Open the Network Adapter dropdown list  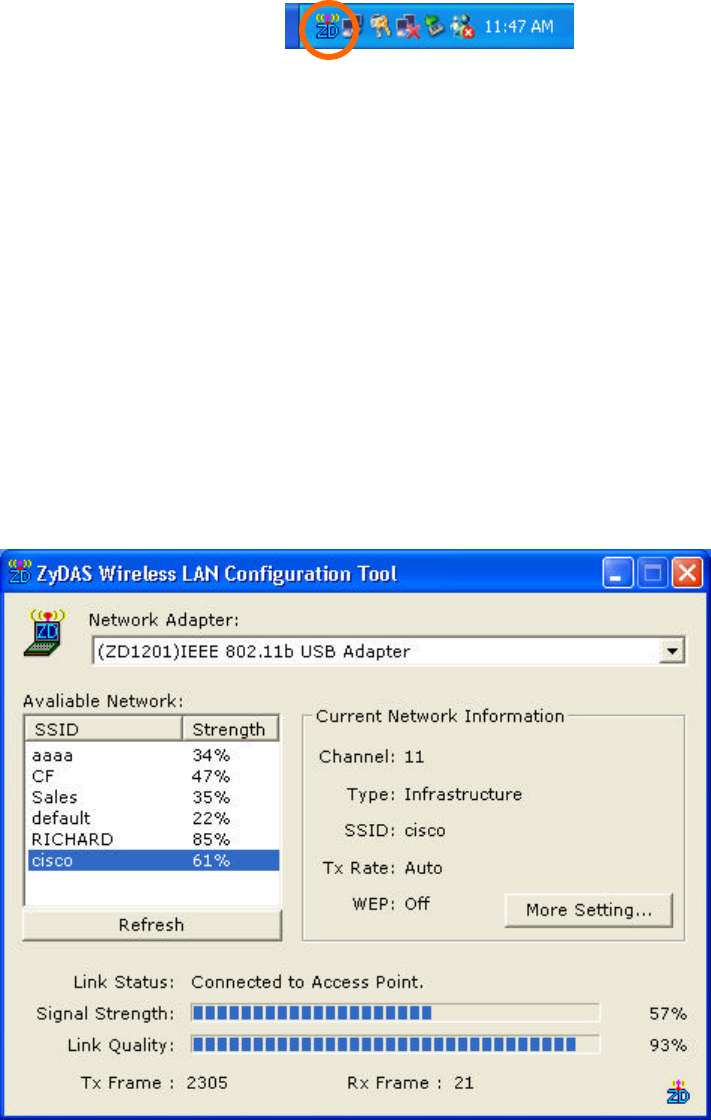click(672, 651)
